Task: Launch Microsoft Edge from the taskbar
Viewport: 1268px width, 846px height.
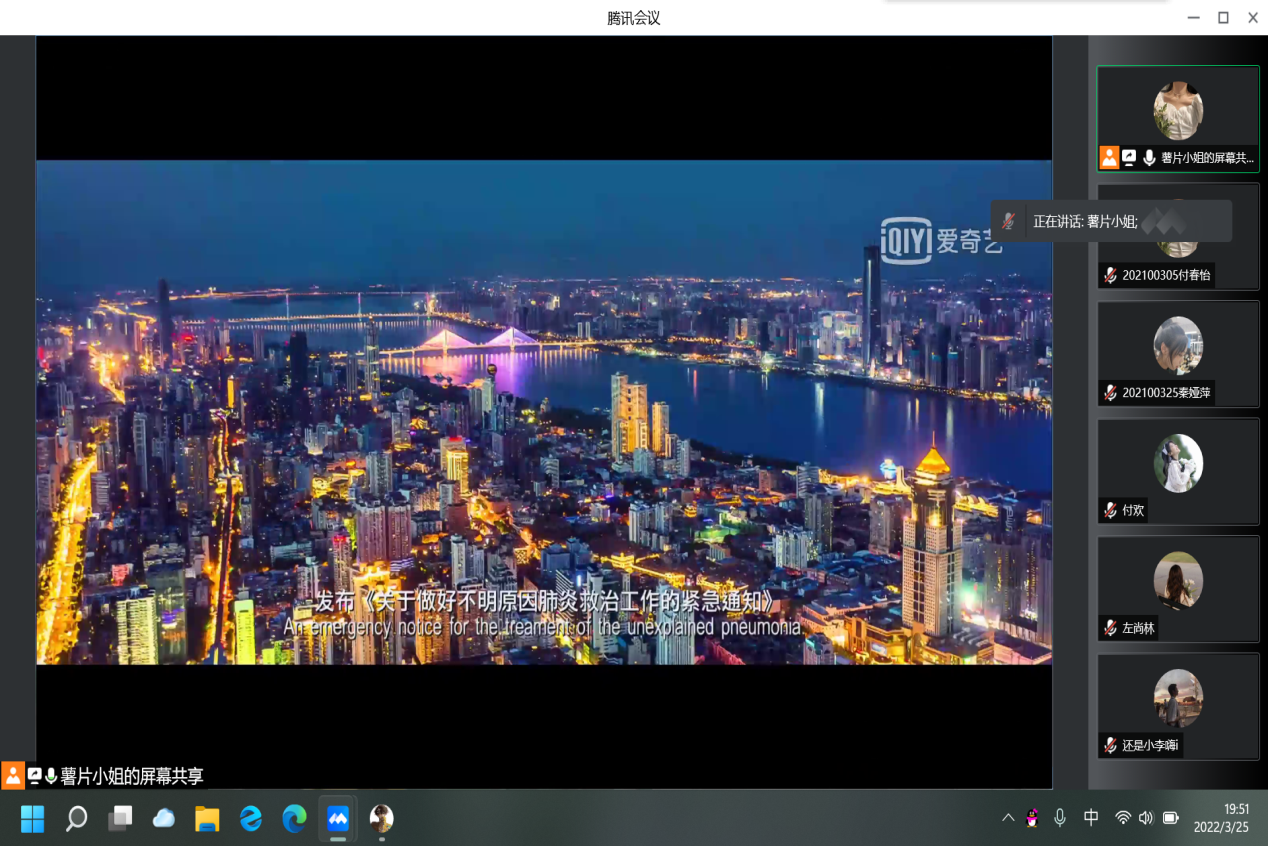Action: tap(294, 819)
